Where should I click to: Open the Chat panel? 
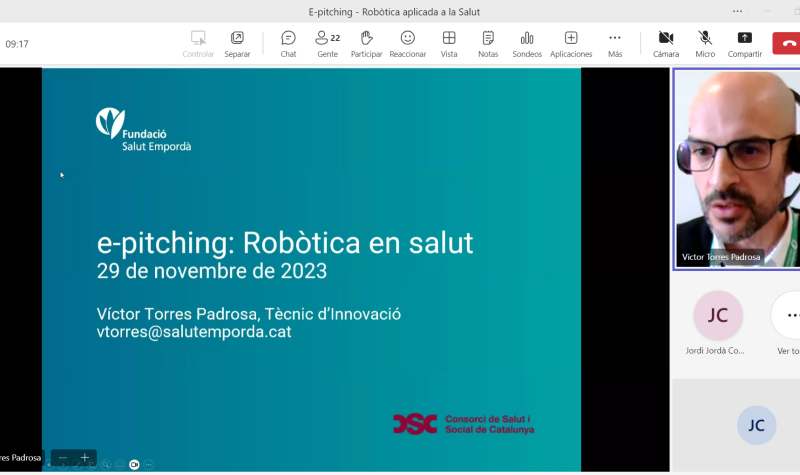(288, 43)
